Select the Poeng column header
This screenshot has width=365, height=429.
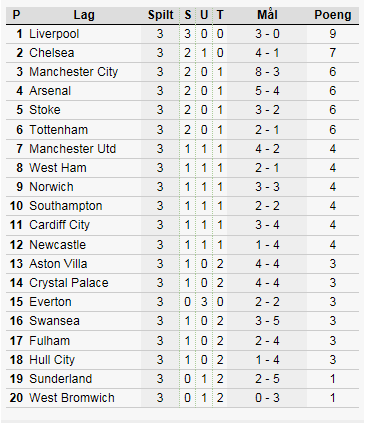333,15
